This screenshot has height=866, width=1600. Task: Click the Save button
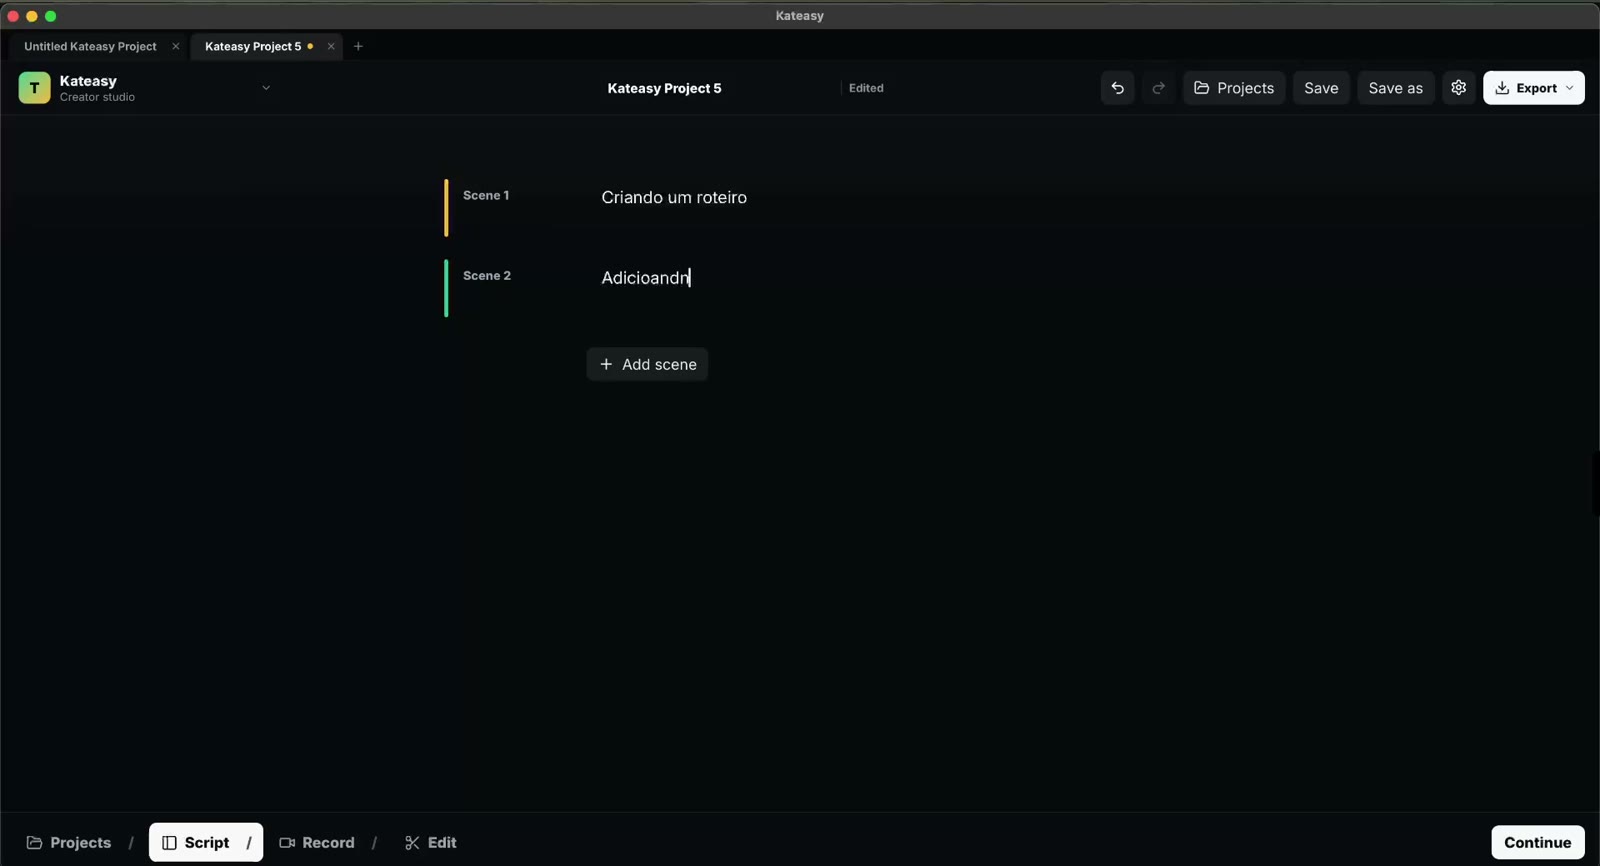coord(1321,88)
